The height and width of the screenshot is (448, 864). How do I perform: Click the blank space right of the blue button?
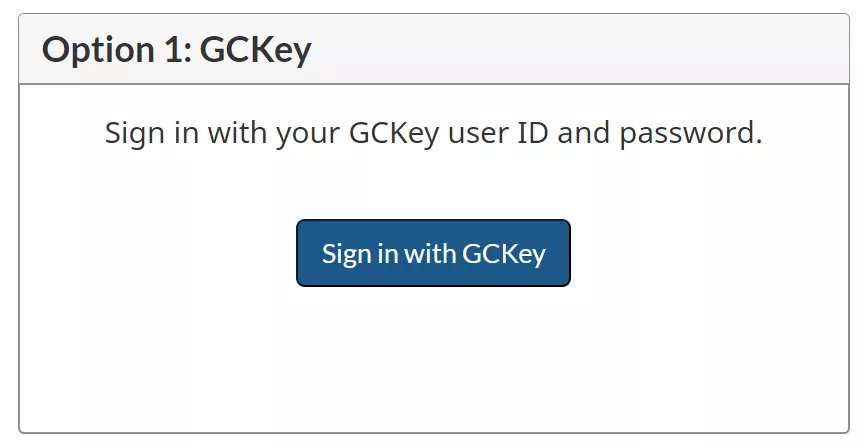[710, 253]
